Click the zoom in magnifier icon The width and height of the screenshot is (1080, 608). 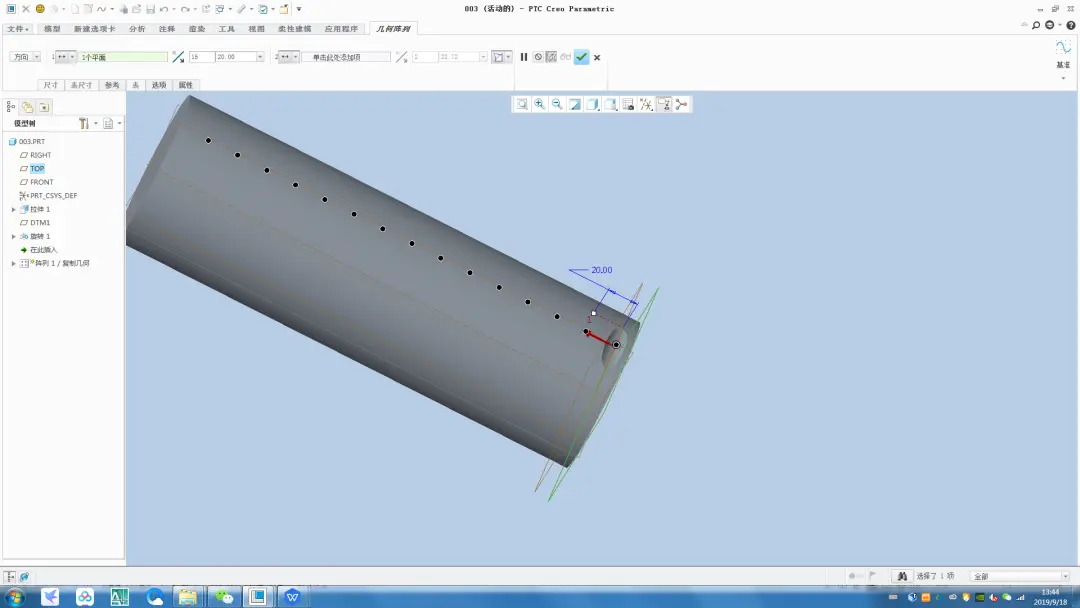coord(539,104)
